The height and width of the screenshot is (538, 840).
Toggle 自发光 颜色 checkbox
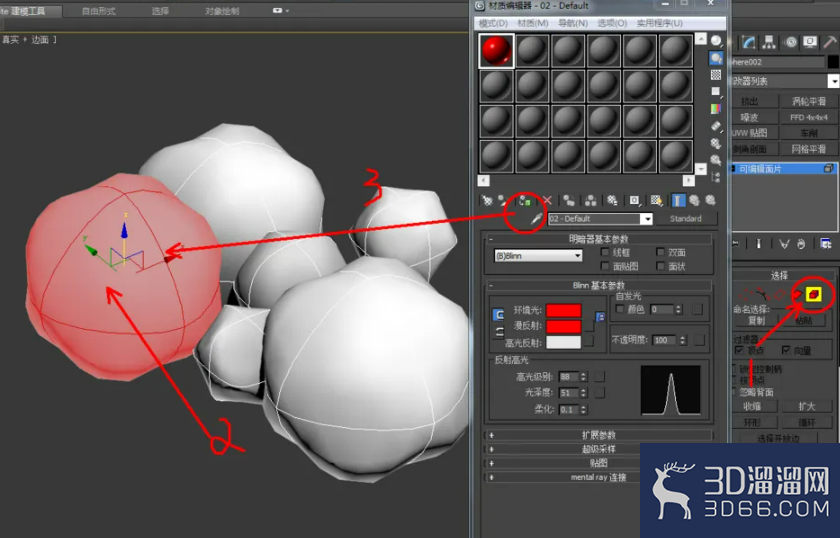point(620,309)
